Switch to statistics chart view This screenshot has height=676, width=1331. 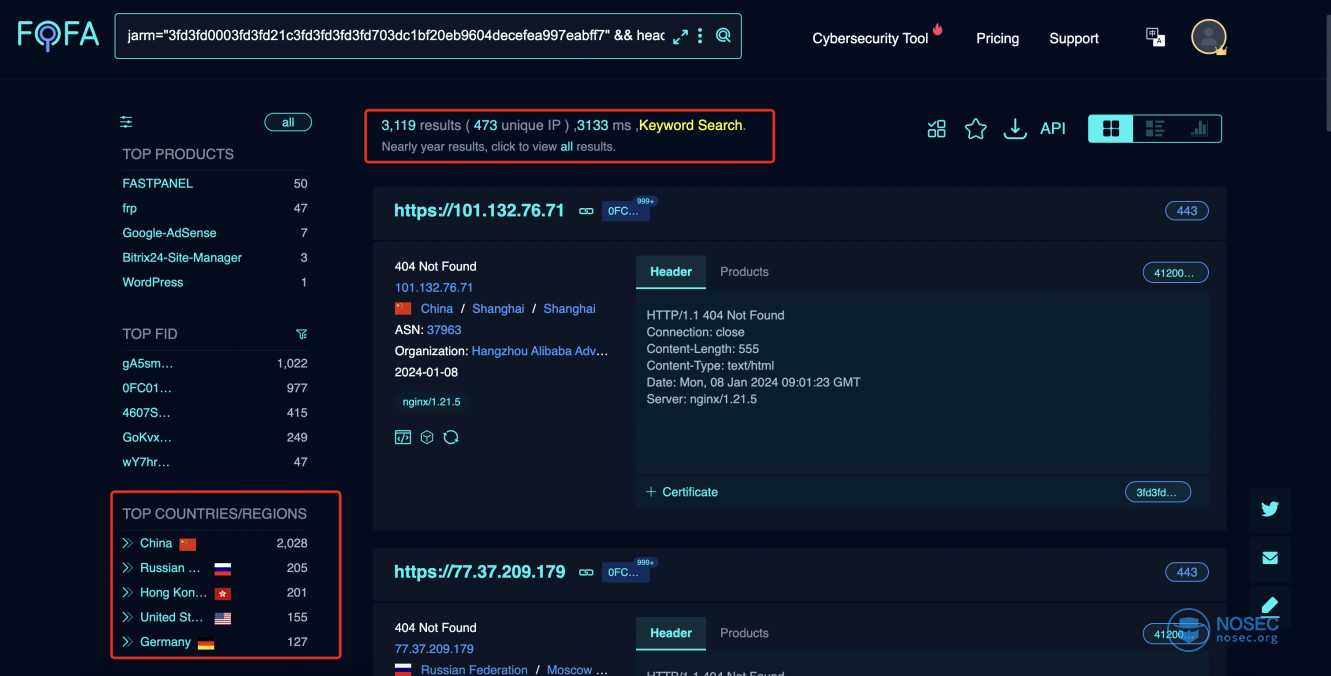click(x=1199, y=128)
